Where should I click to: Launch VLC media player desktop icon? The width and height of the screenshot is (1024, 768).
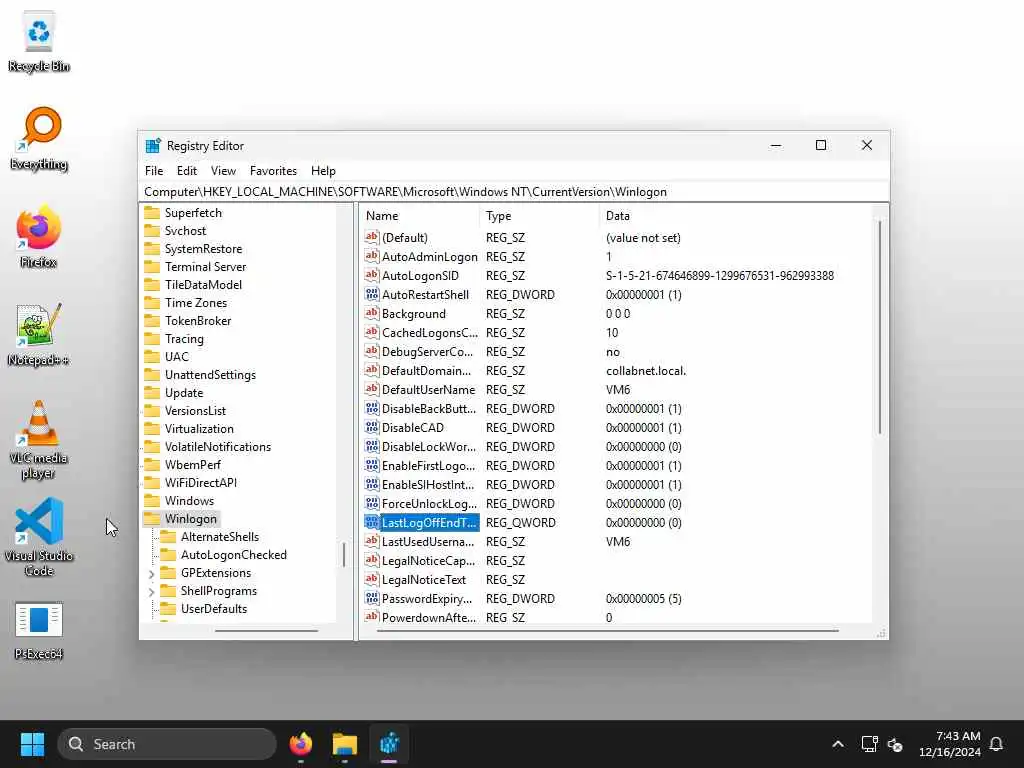[39, 440]
